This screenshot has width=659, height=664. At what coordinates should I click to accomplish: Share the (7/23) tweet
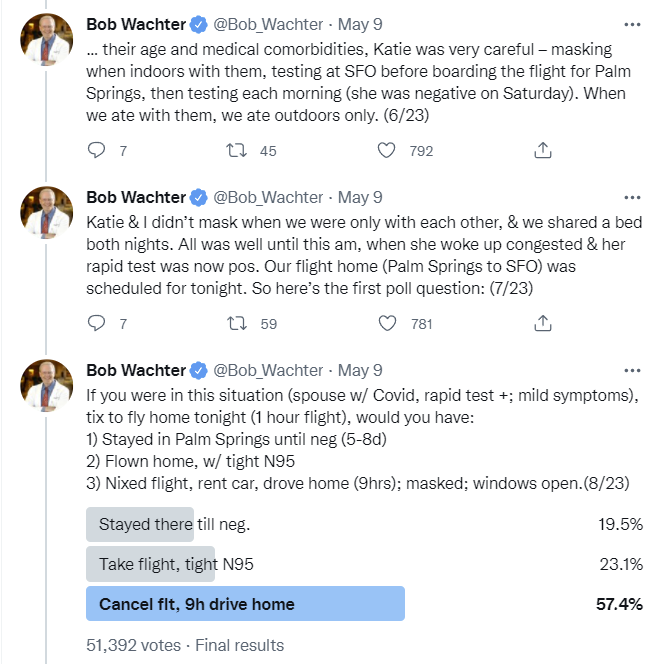(543, 323)
